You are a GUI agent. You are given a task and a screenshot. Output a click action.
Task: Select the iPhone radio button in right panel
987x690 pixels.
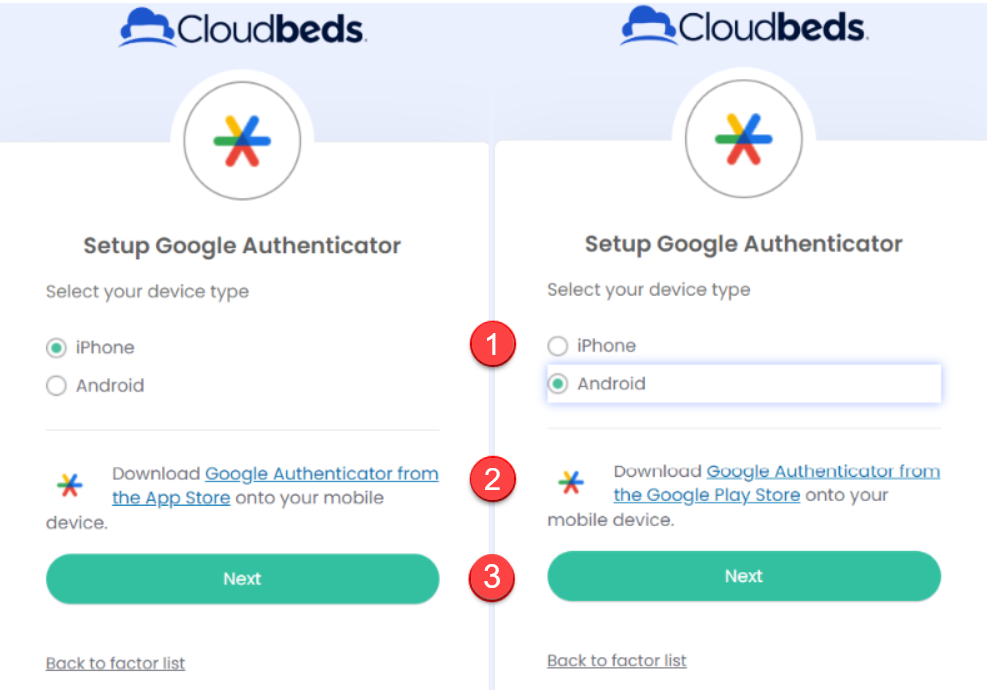coord(558,346)
